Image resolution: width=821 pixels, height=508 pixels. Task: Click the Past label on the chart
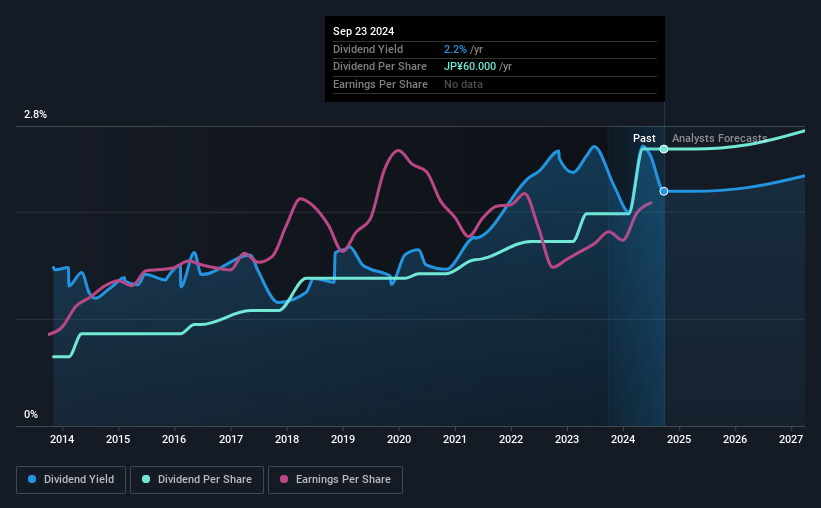644,138
